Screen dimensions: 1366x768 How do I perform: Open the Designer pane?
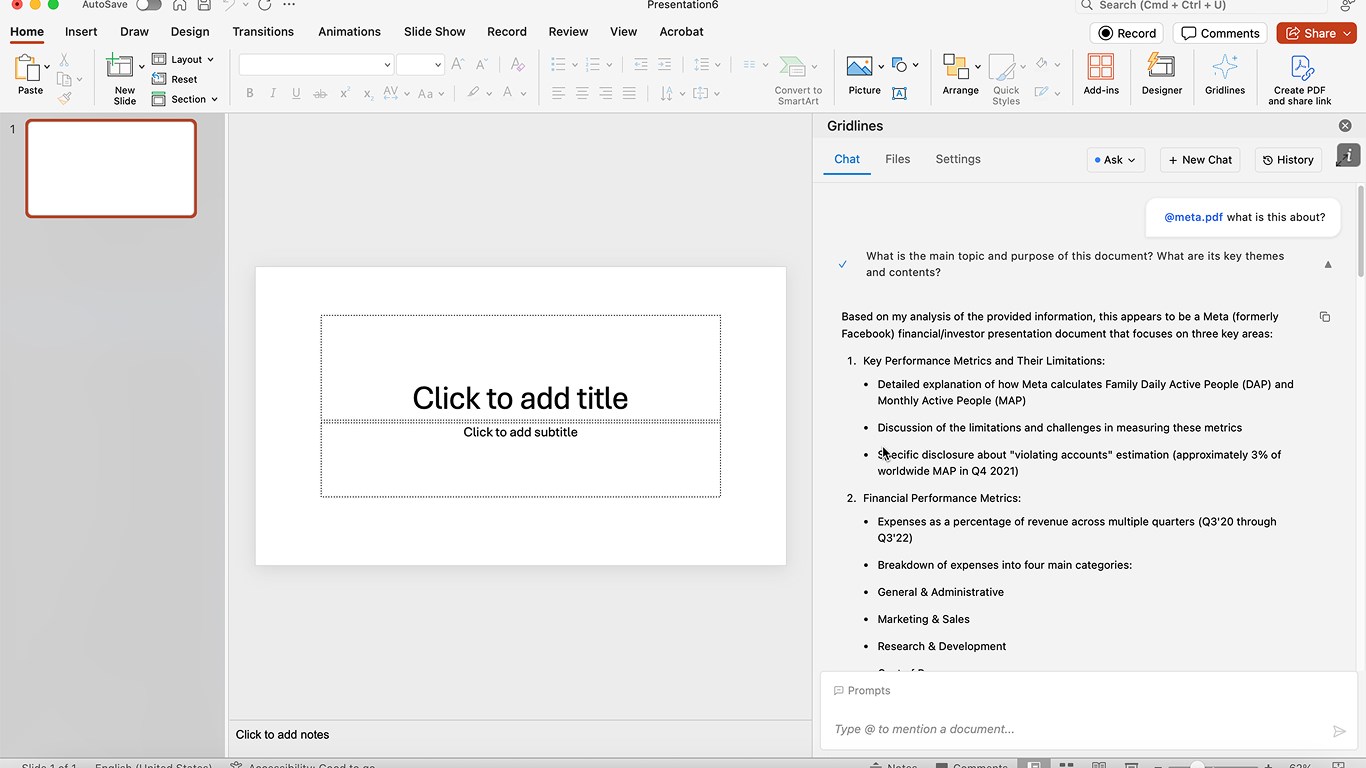pyautogui.click(x=1161, y=75)
